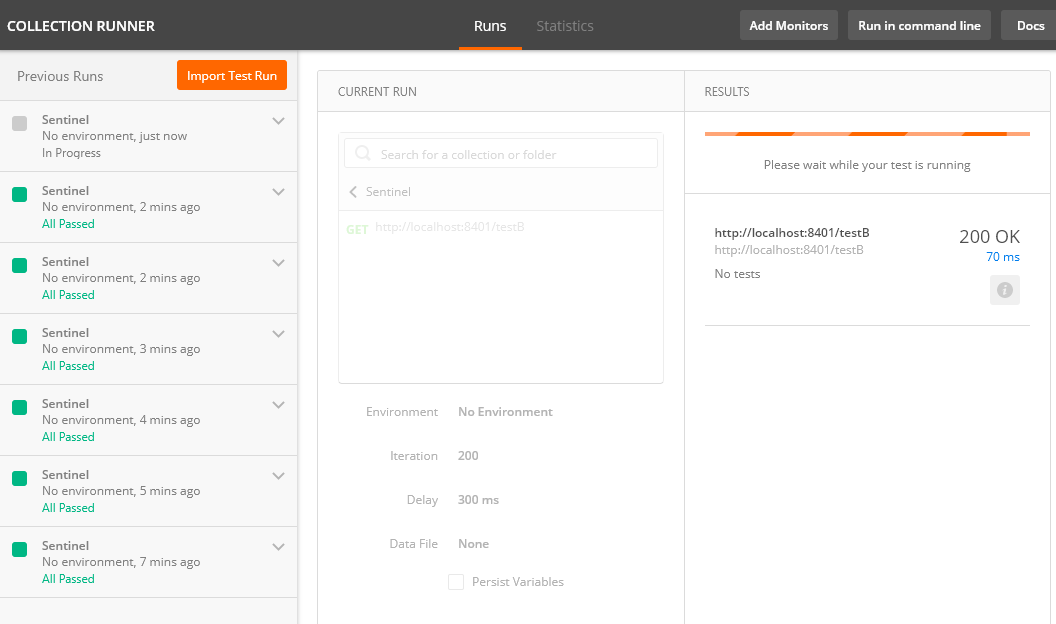Screen dimensions: 1056x624
Task: Open the Data File None selector
Action: (x=473, y=544)
